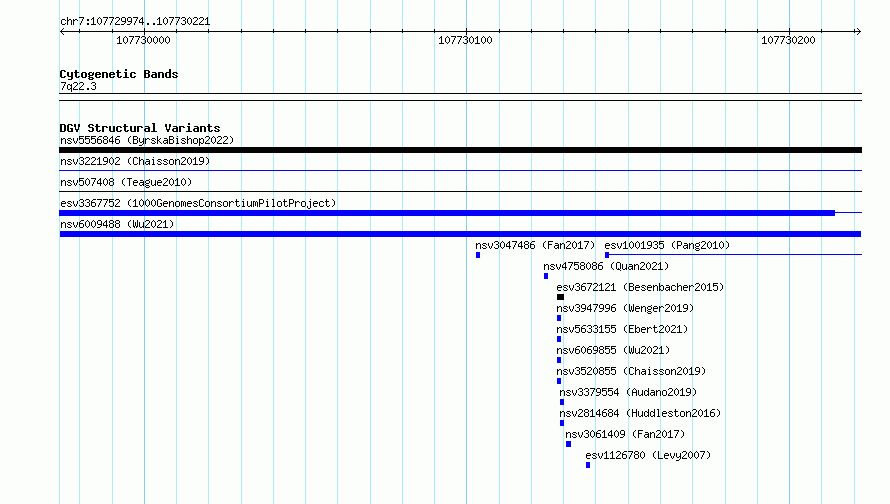Click the chr7:107729974..107730221 coordinates label
The height and width of the screenshot is (504, 890).
pyautogui.click(x=135, y=22)
